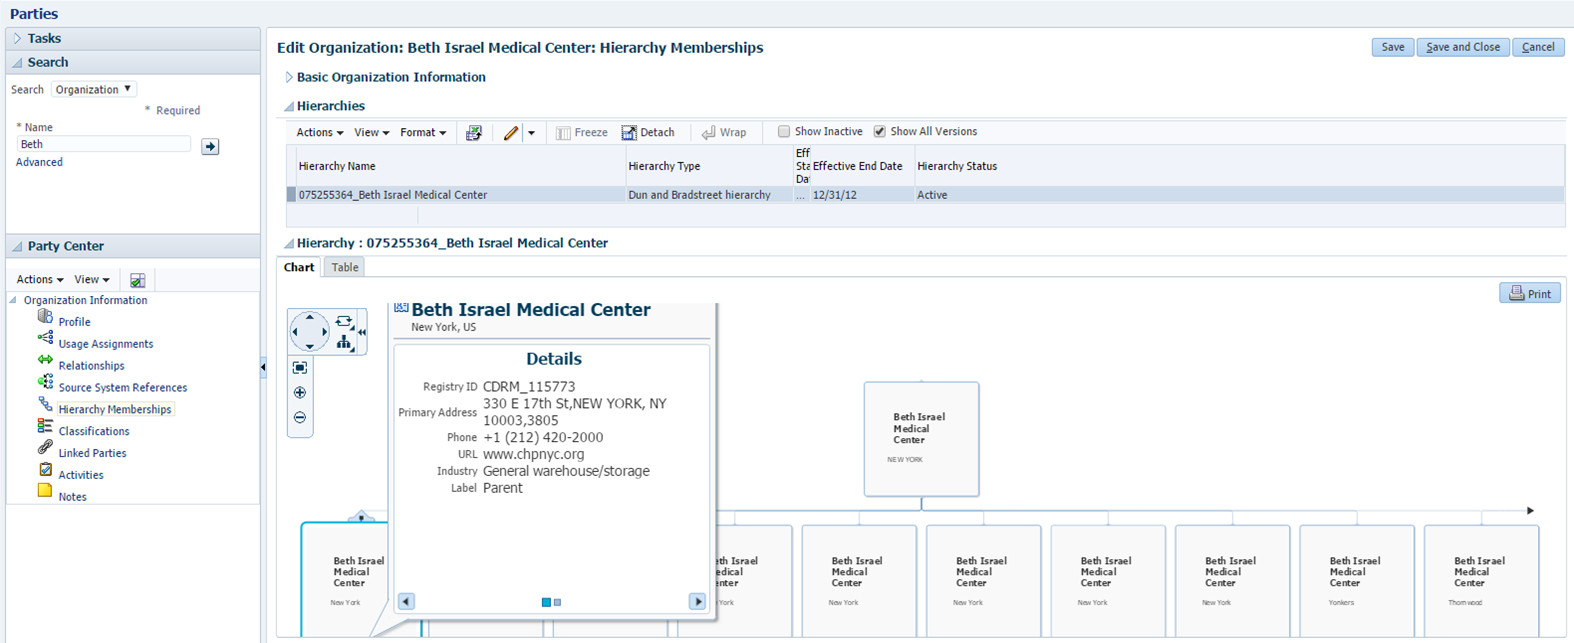1574x643 pixels.
Task: Open the Party Center View menu
Action: tap(92, 280)
